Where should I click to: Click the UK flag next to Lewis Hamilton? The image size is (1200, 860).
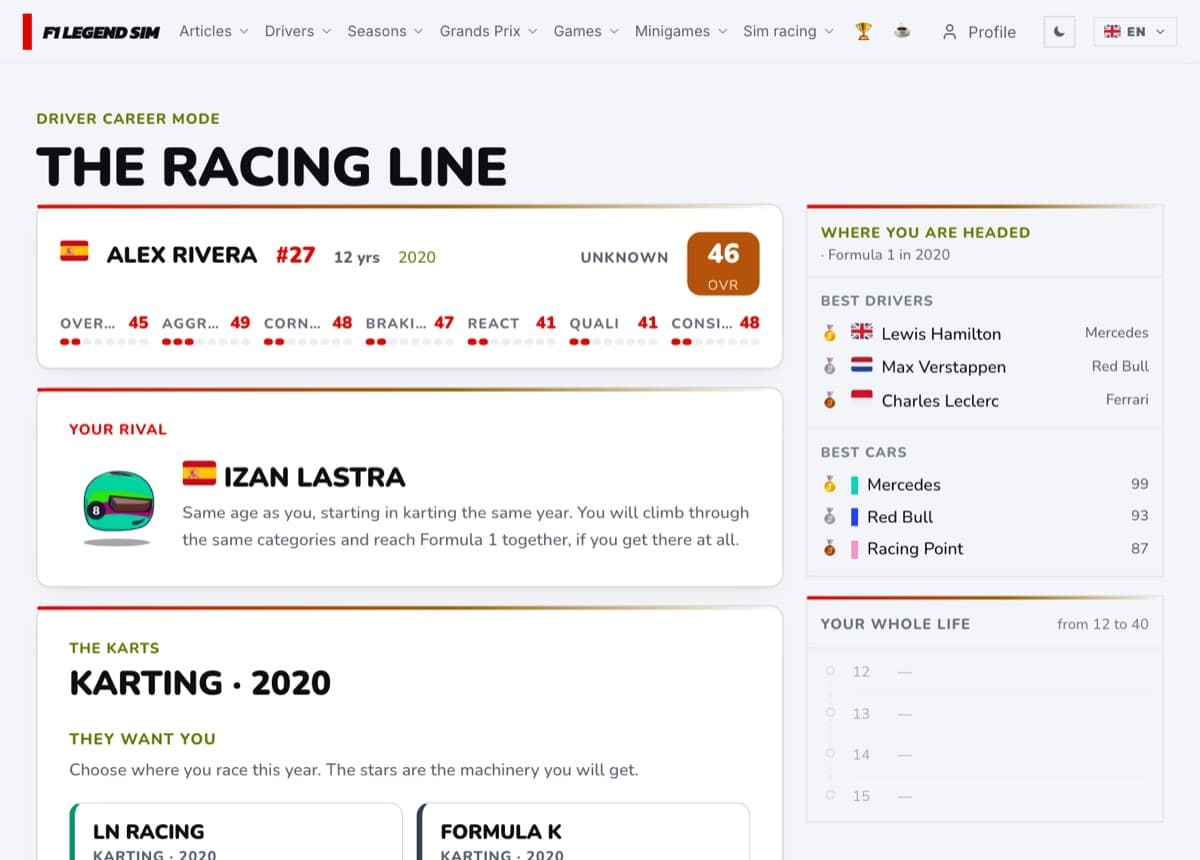point(862,331)
